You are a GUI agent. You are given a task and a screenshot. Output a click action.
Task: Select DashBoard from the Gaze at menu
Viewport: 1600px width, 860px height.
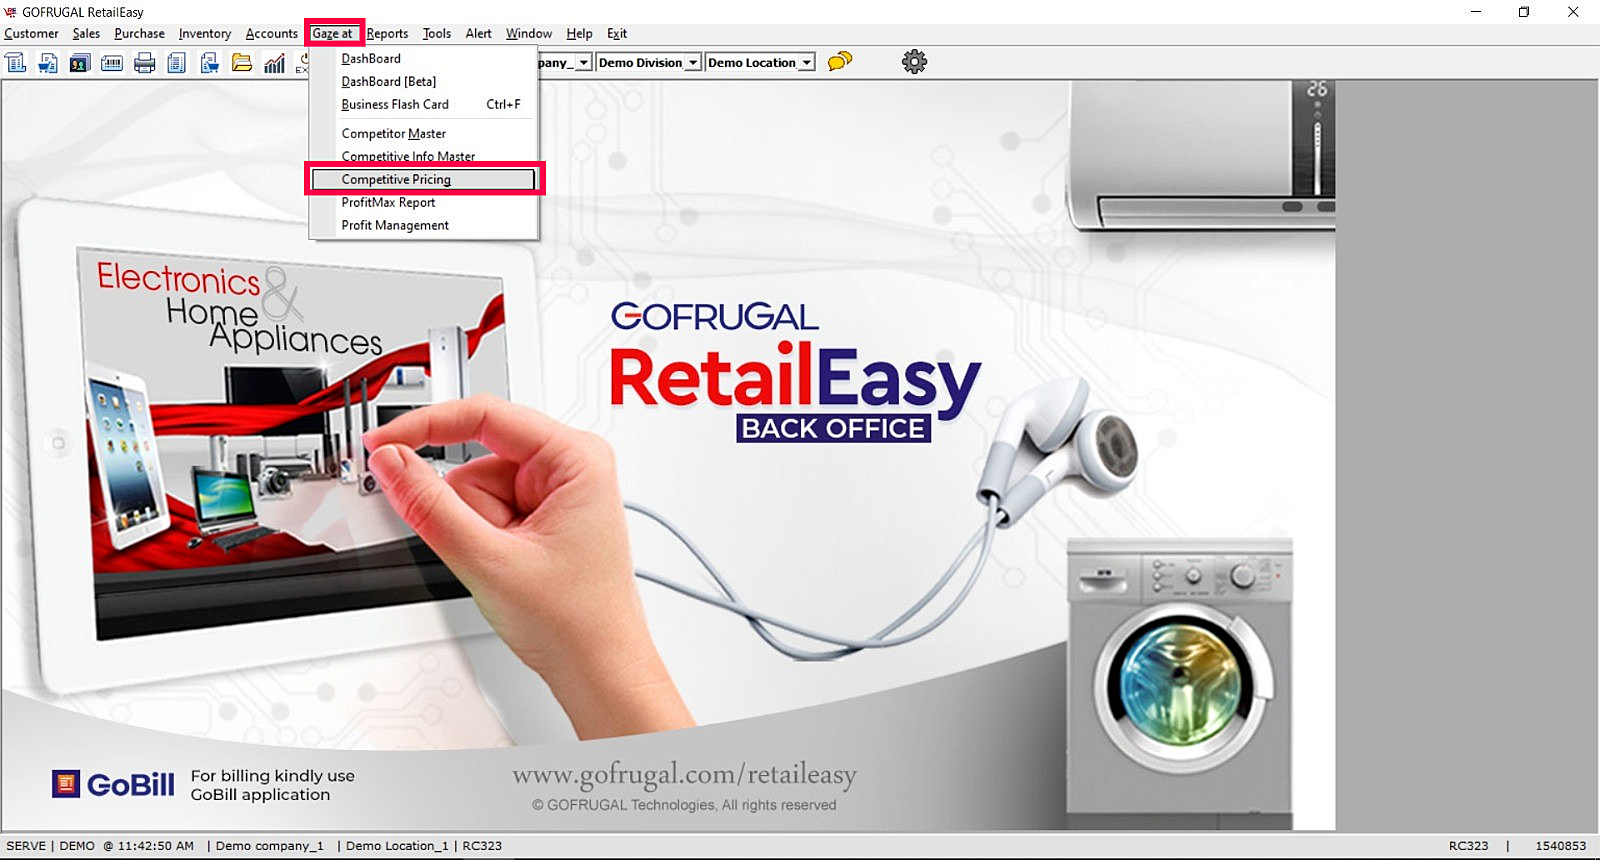(x=424, y=59)
